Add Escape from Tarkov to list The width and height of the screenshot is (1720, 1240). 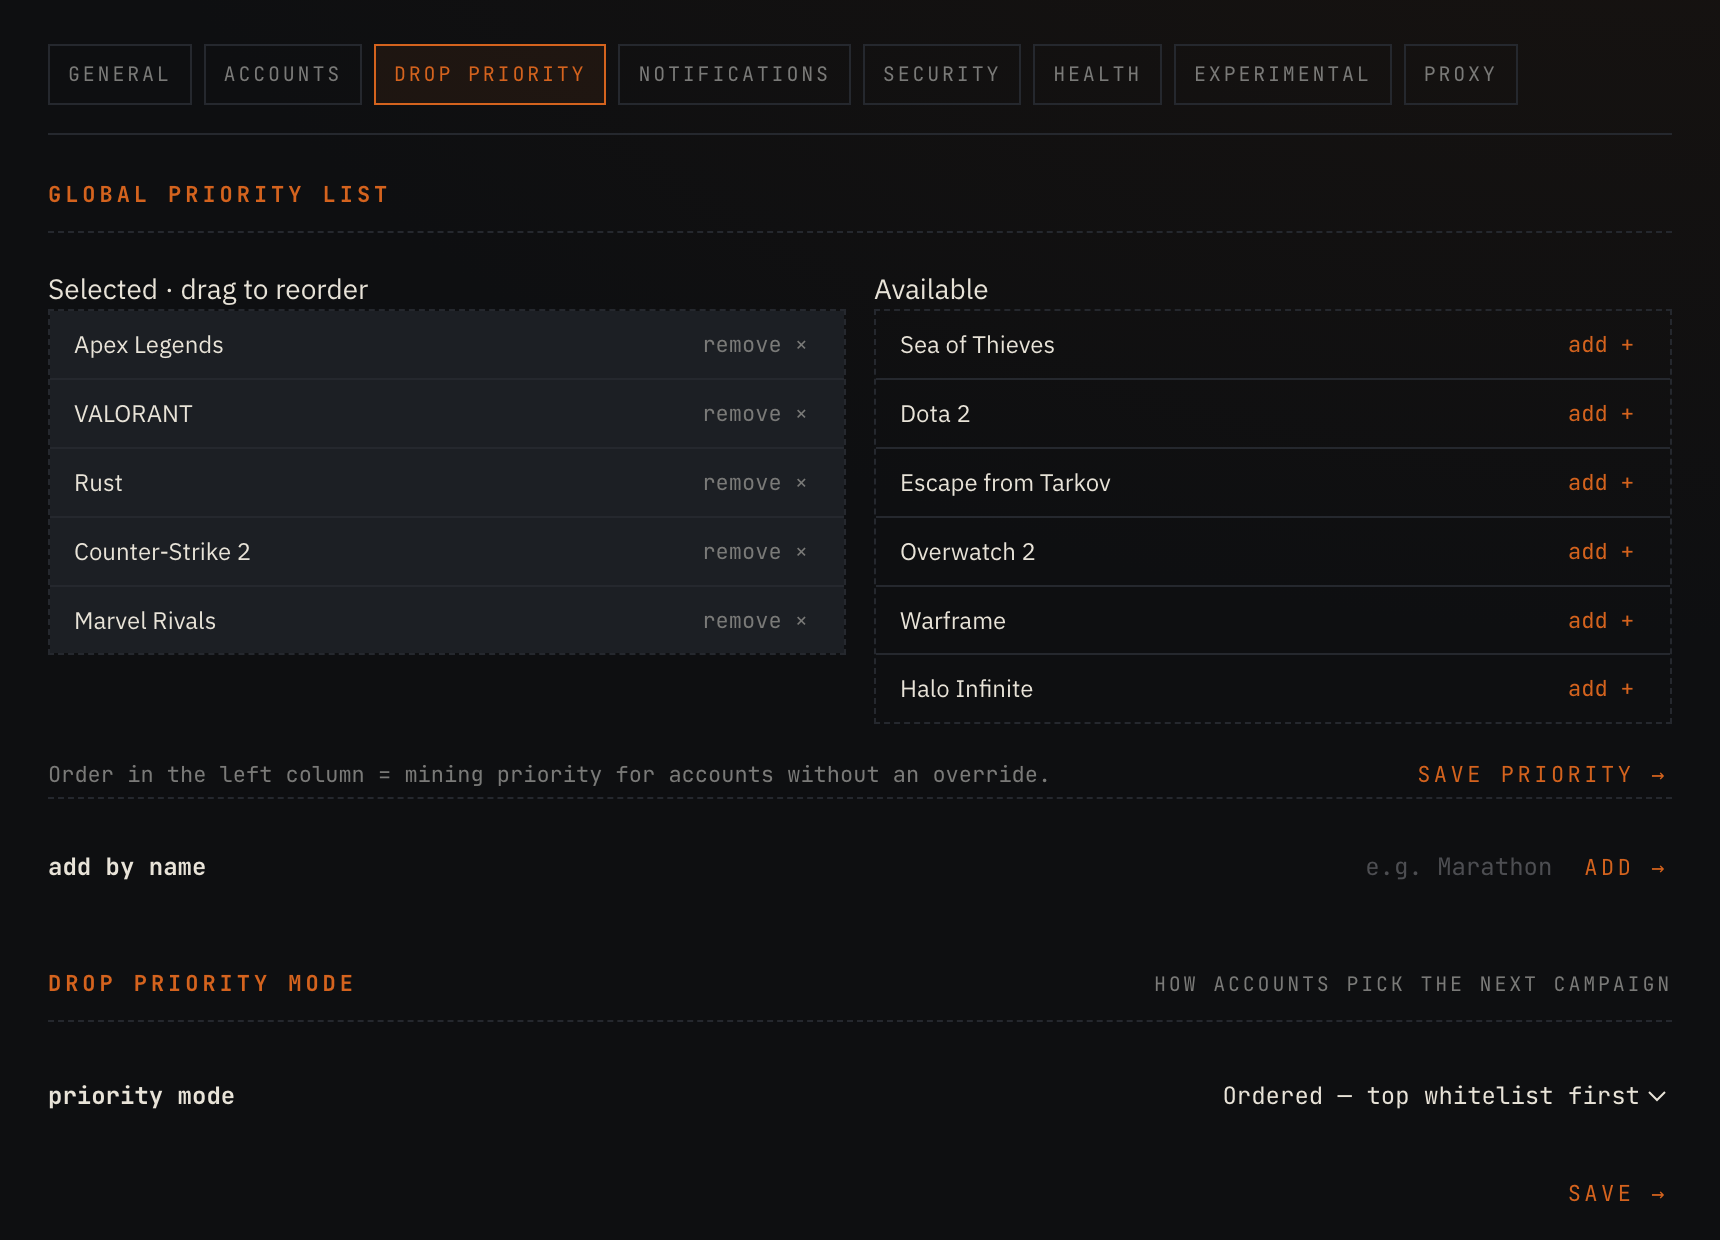click(x=1600, y=483)
